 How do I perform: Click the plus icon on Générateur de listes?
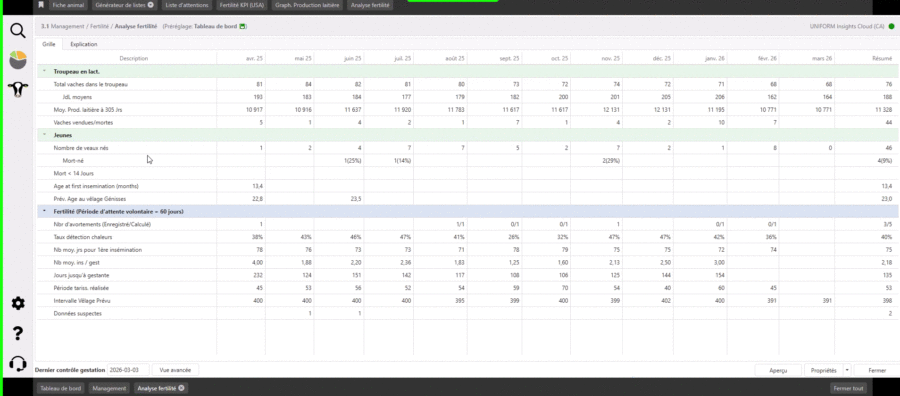pos(150,5)
